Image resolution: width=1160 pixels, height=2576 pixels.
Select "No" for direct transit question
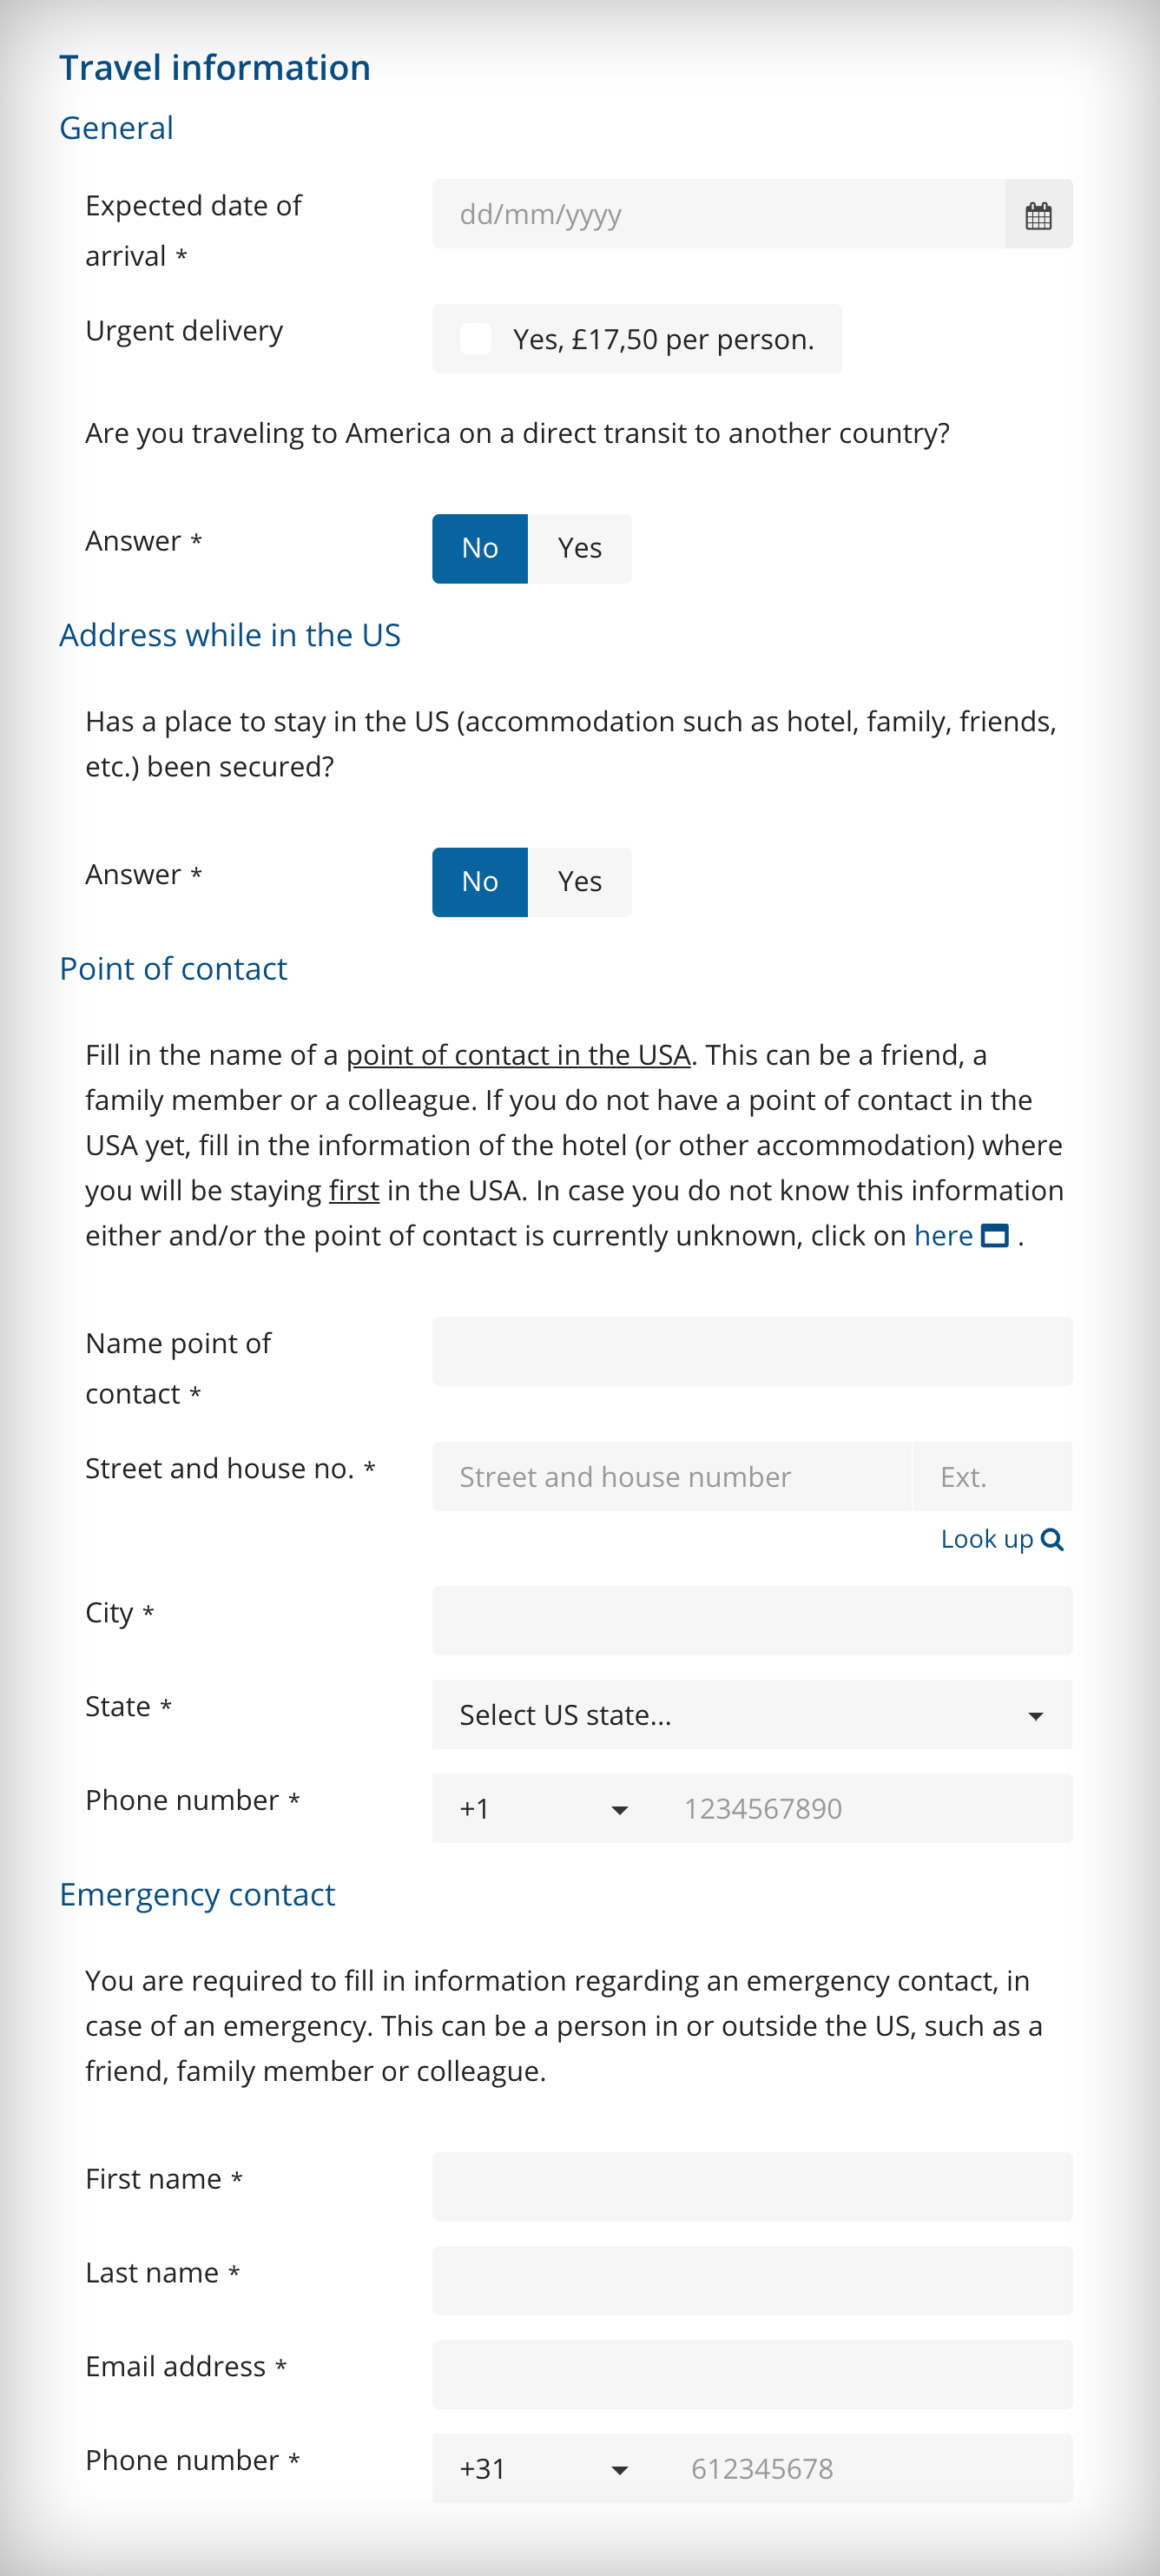(x=480, y=548)
